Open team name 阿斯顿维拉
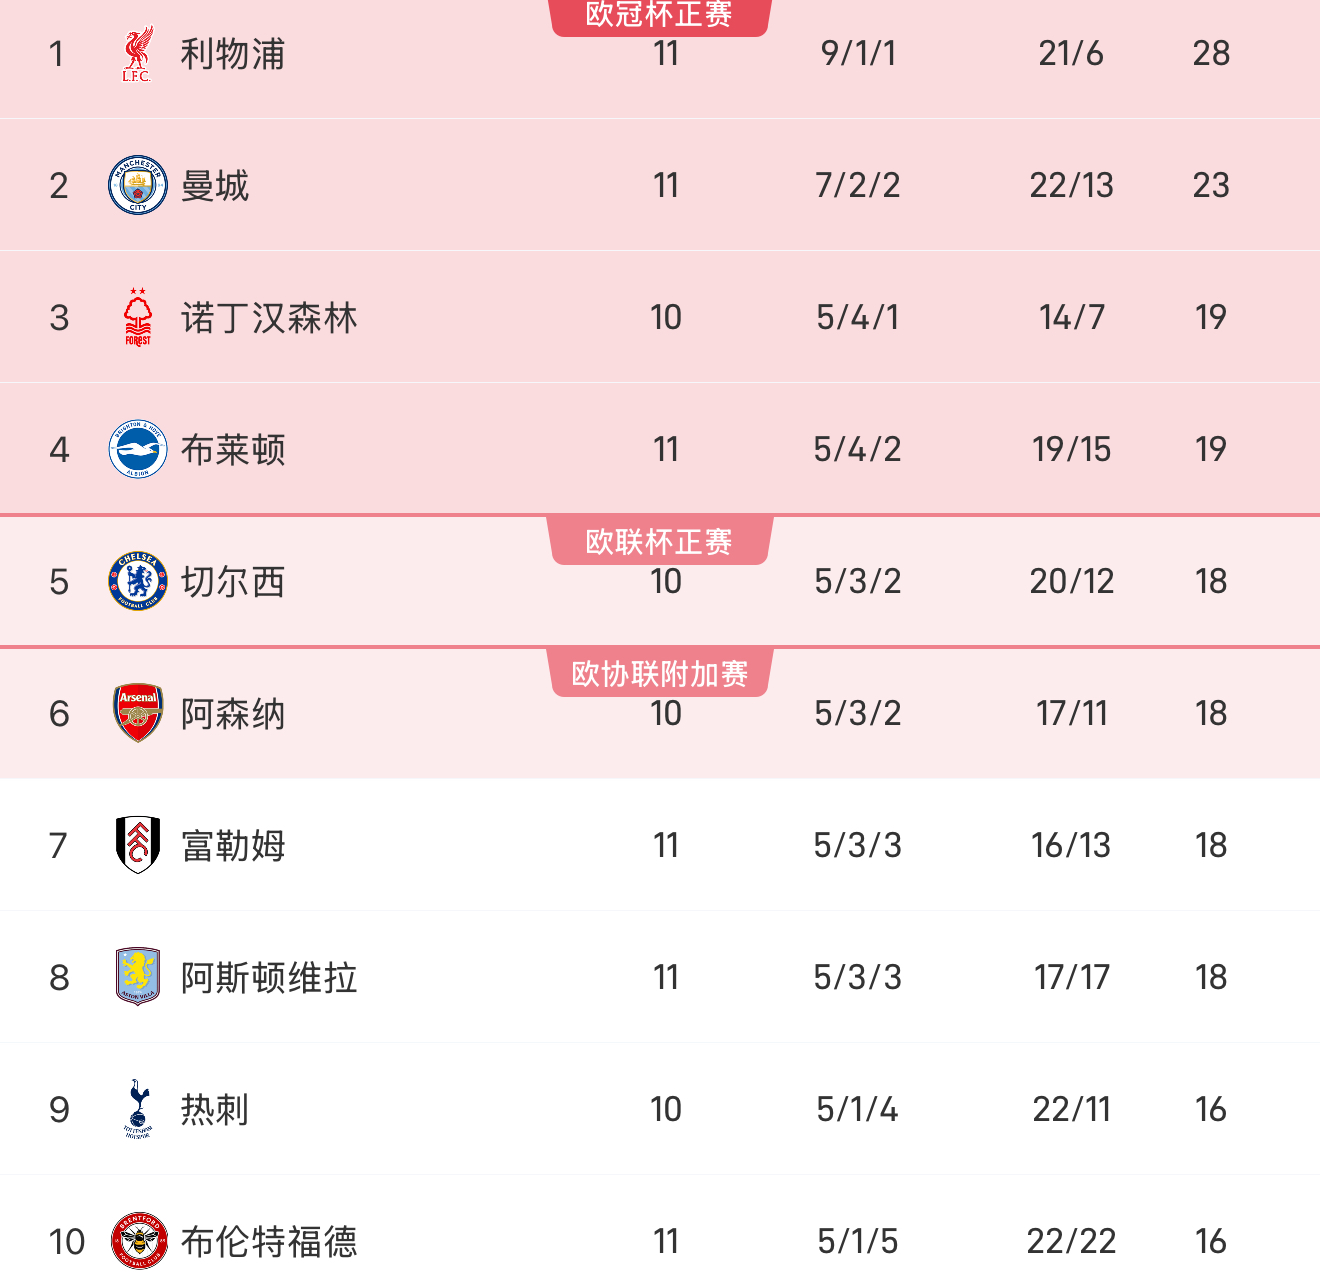1320x1272 pixels. pos(269,978)
